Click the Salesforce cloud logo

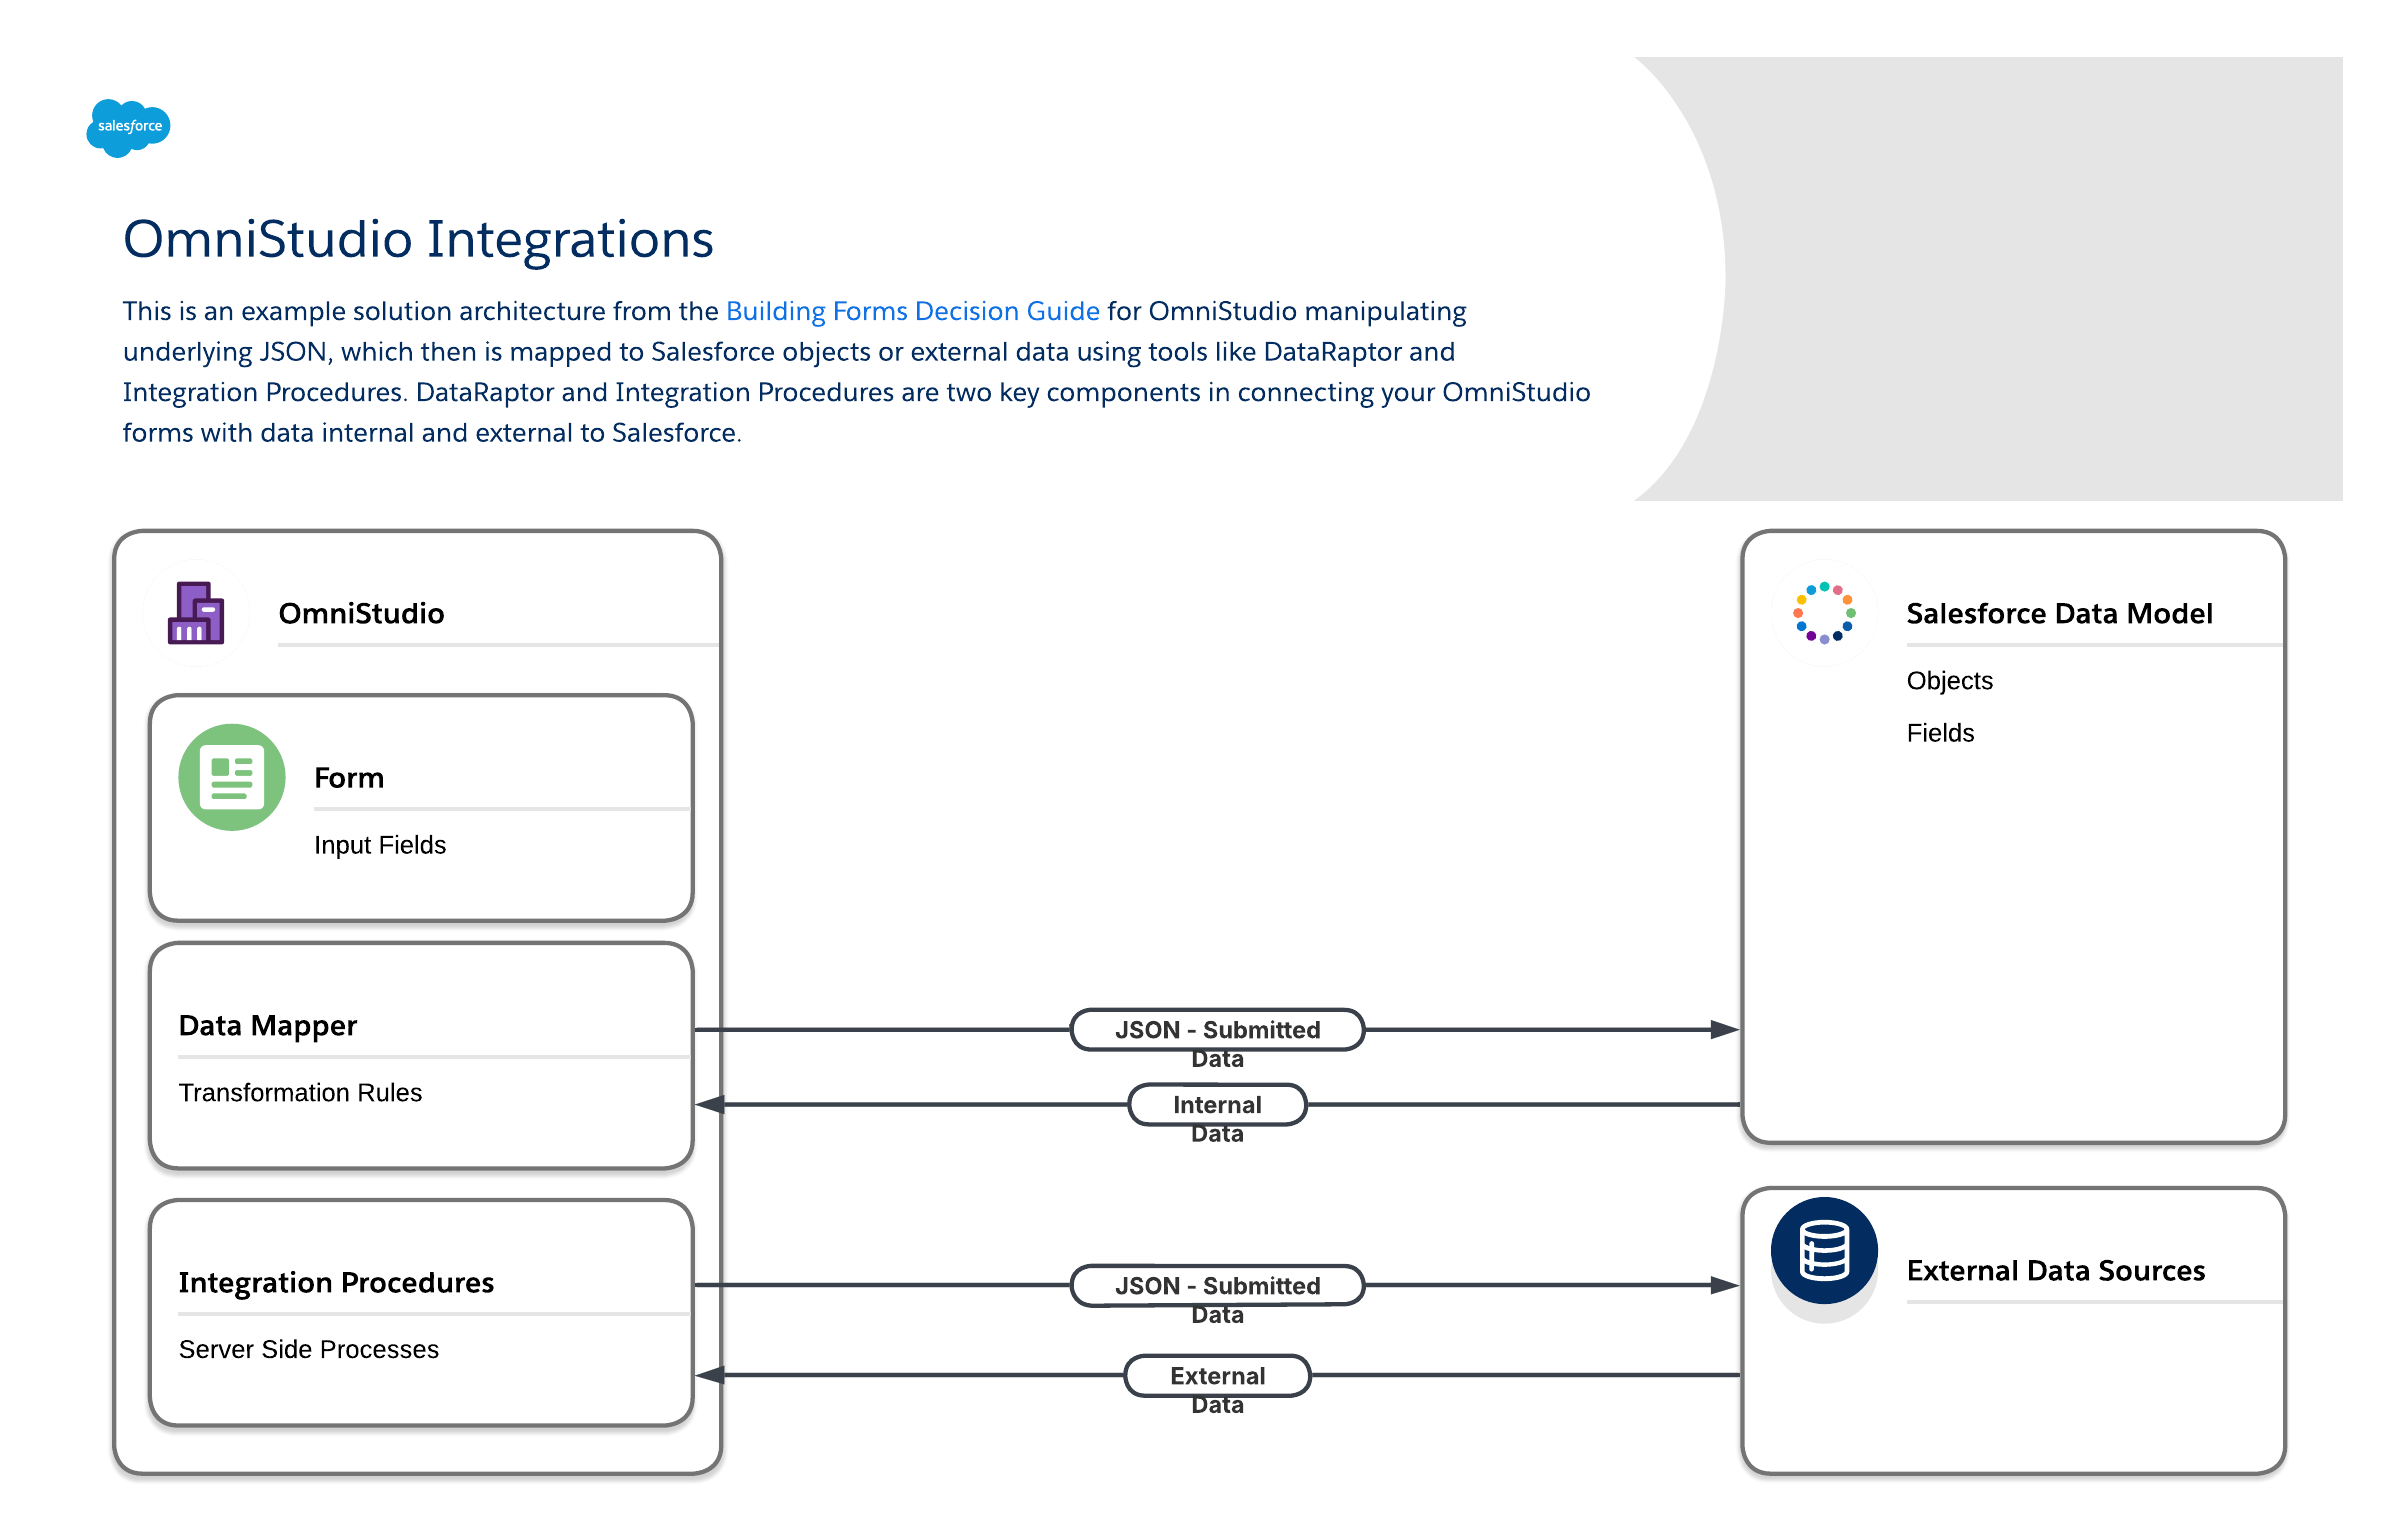tap(129, 127)
